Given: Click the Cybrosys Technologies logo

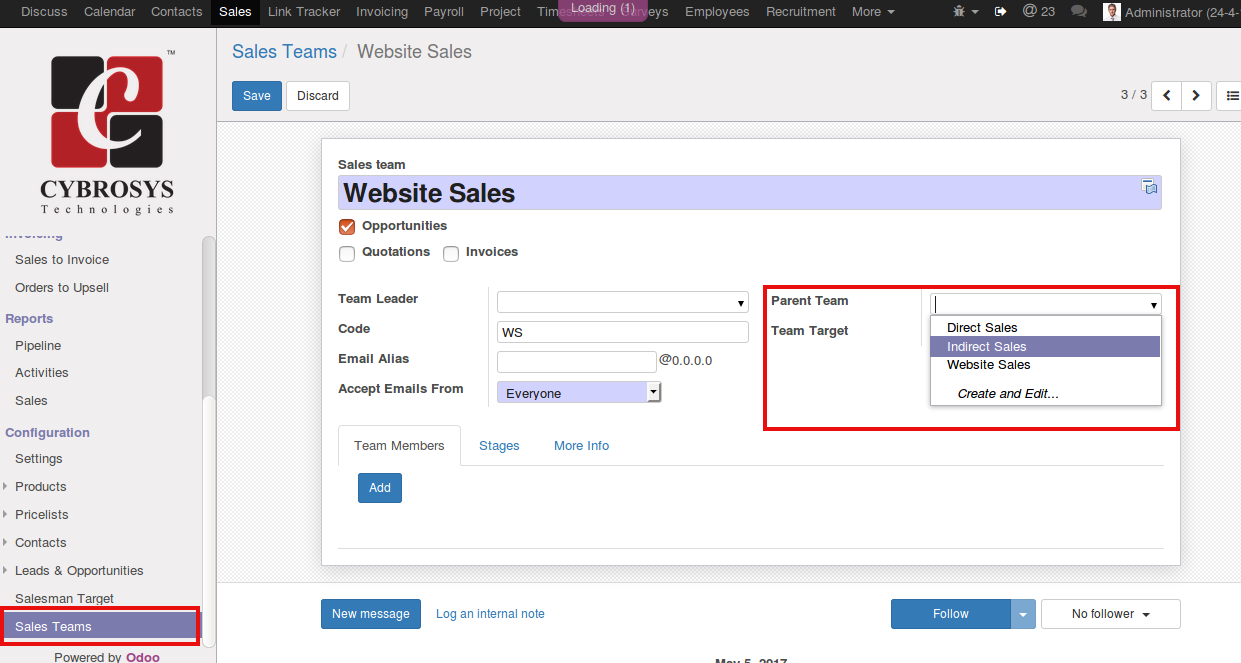Looking at the screenshot, I should [107, 131].
